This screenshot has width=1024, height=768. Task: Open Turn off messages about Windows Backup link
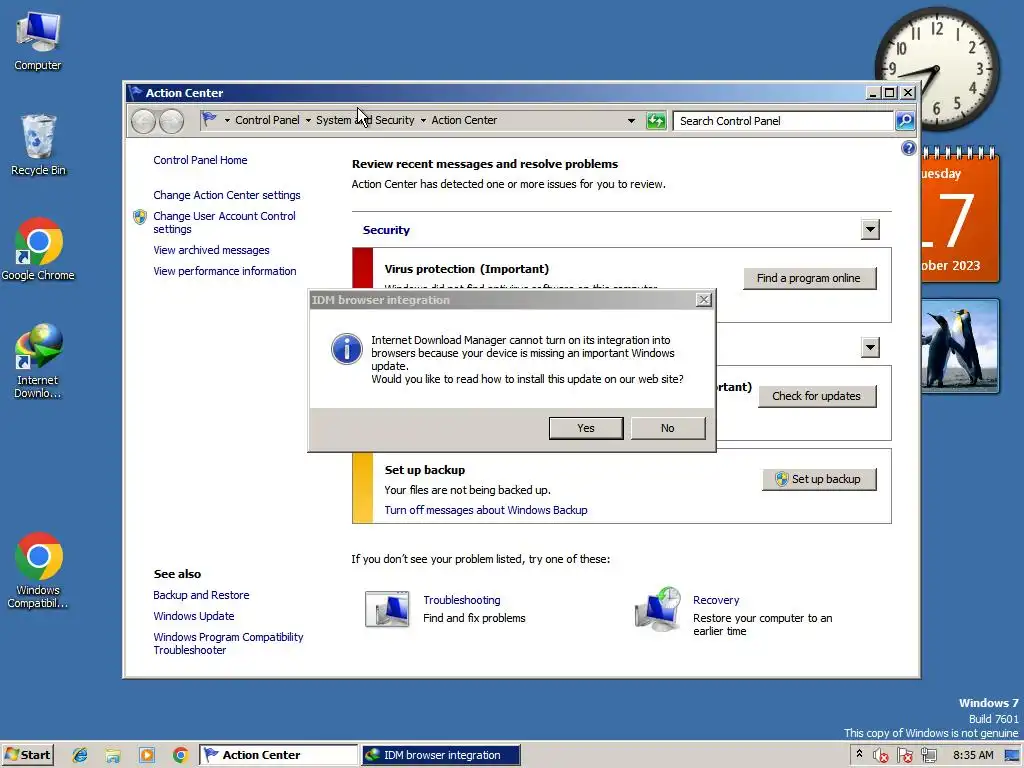click(x=485, y=510)
